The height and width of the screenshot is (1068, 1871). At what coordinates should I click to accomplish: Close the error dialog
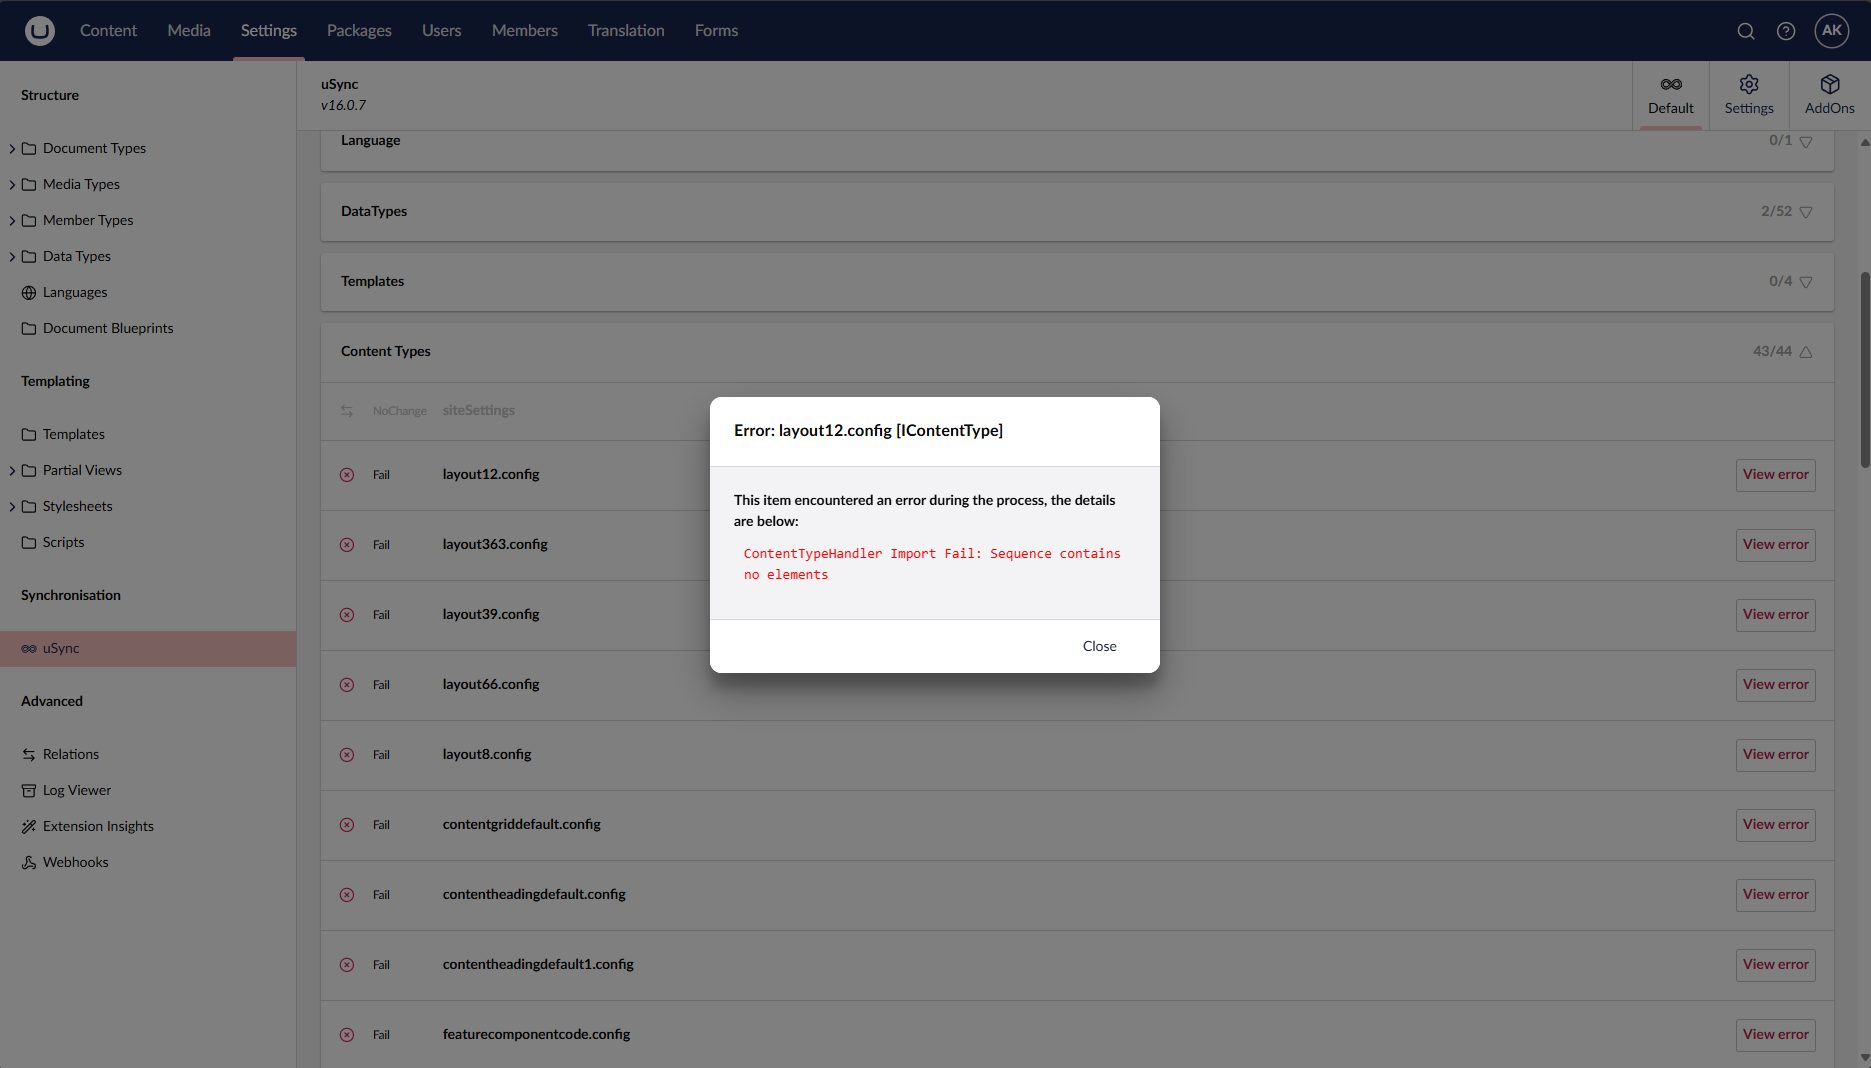1099,646
